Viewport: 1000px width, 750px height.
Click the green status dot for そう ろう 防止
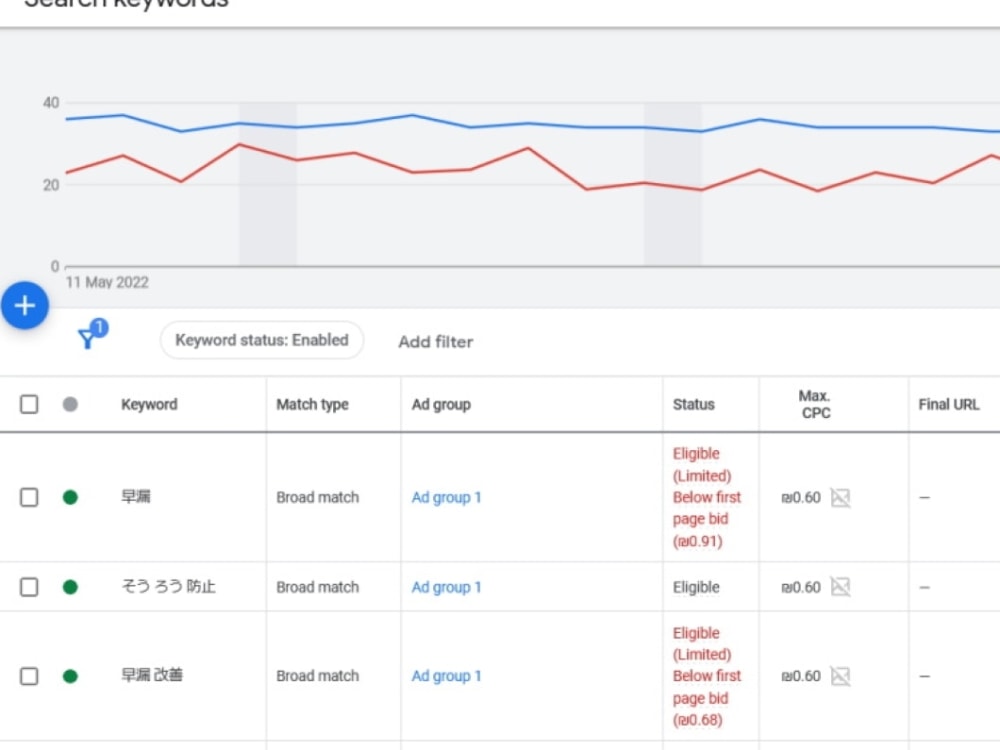click(70, 587)
